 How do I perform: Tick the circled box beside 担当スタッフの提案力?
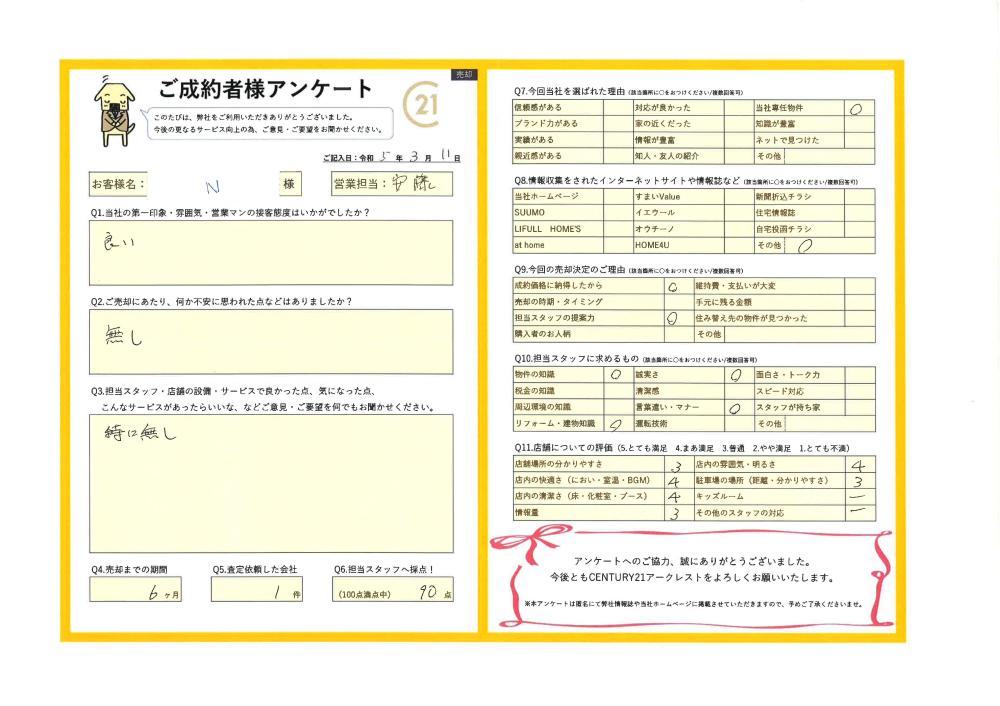(679, 318)
